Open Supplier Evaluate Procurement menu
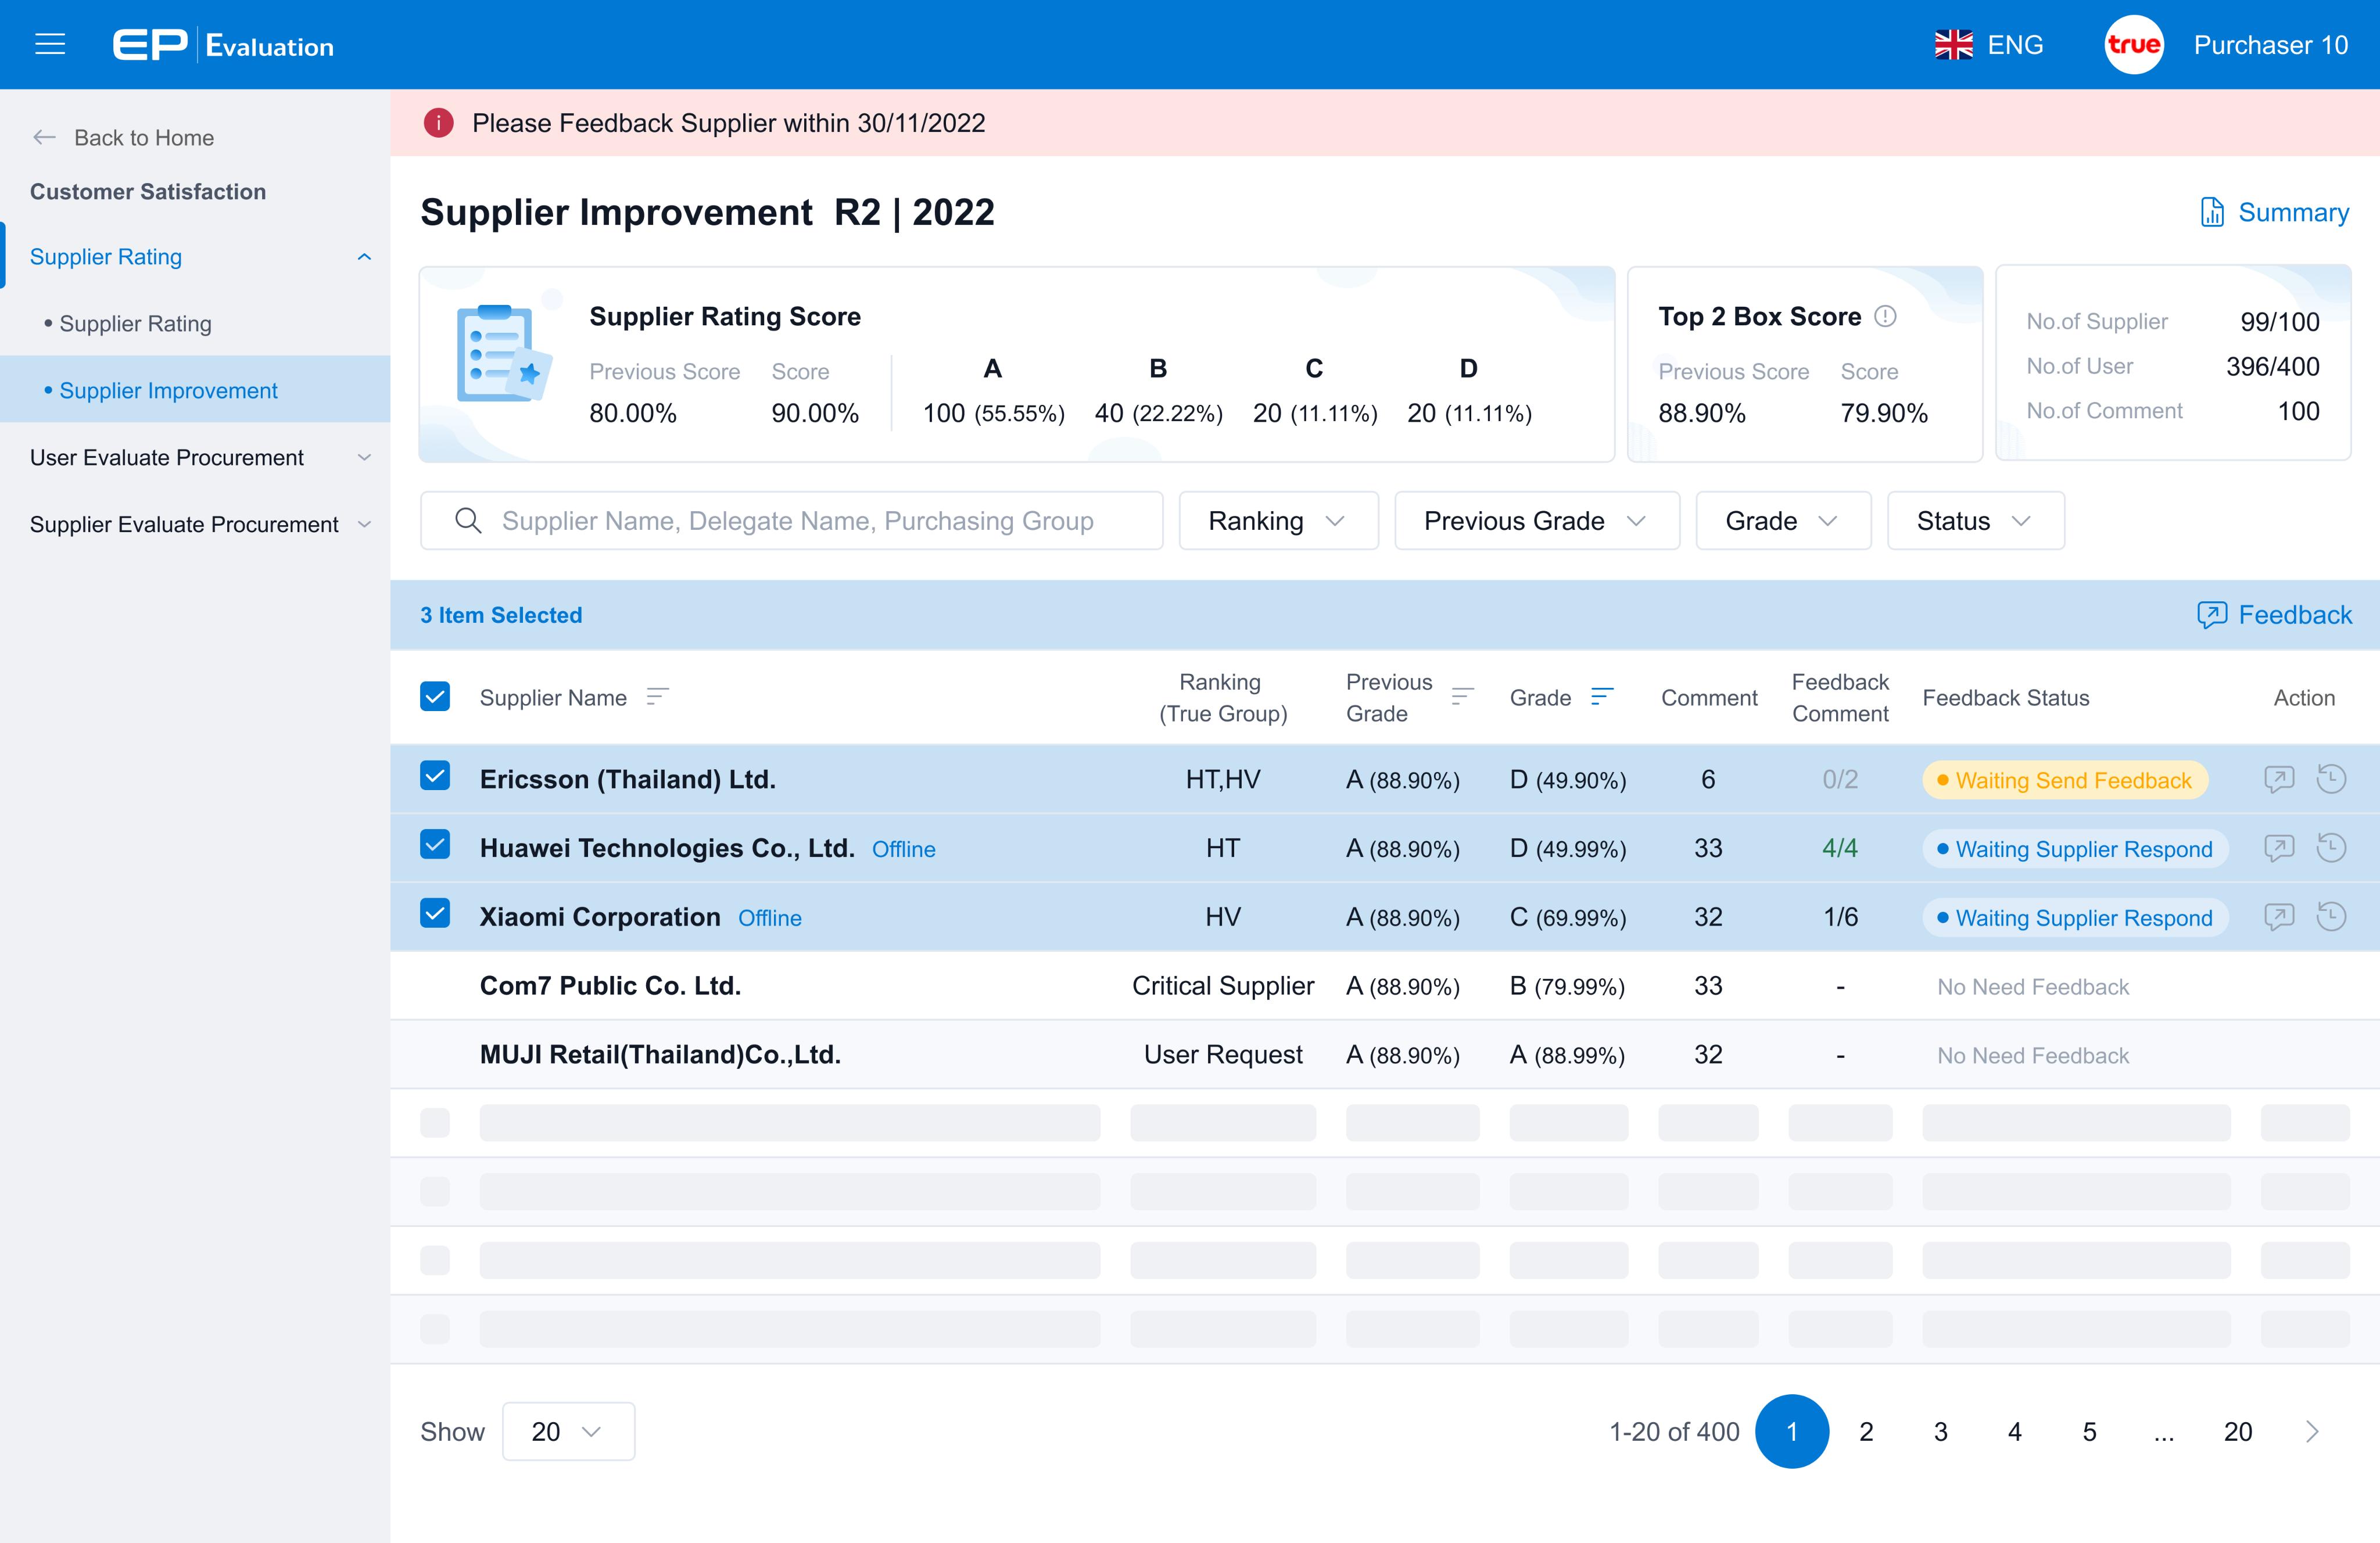 coord(196,524)
